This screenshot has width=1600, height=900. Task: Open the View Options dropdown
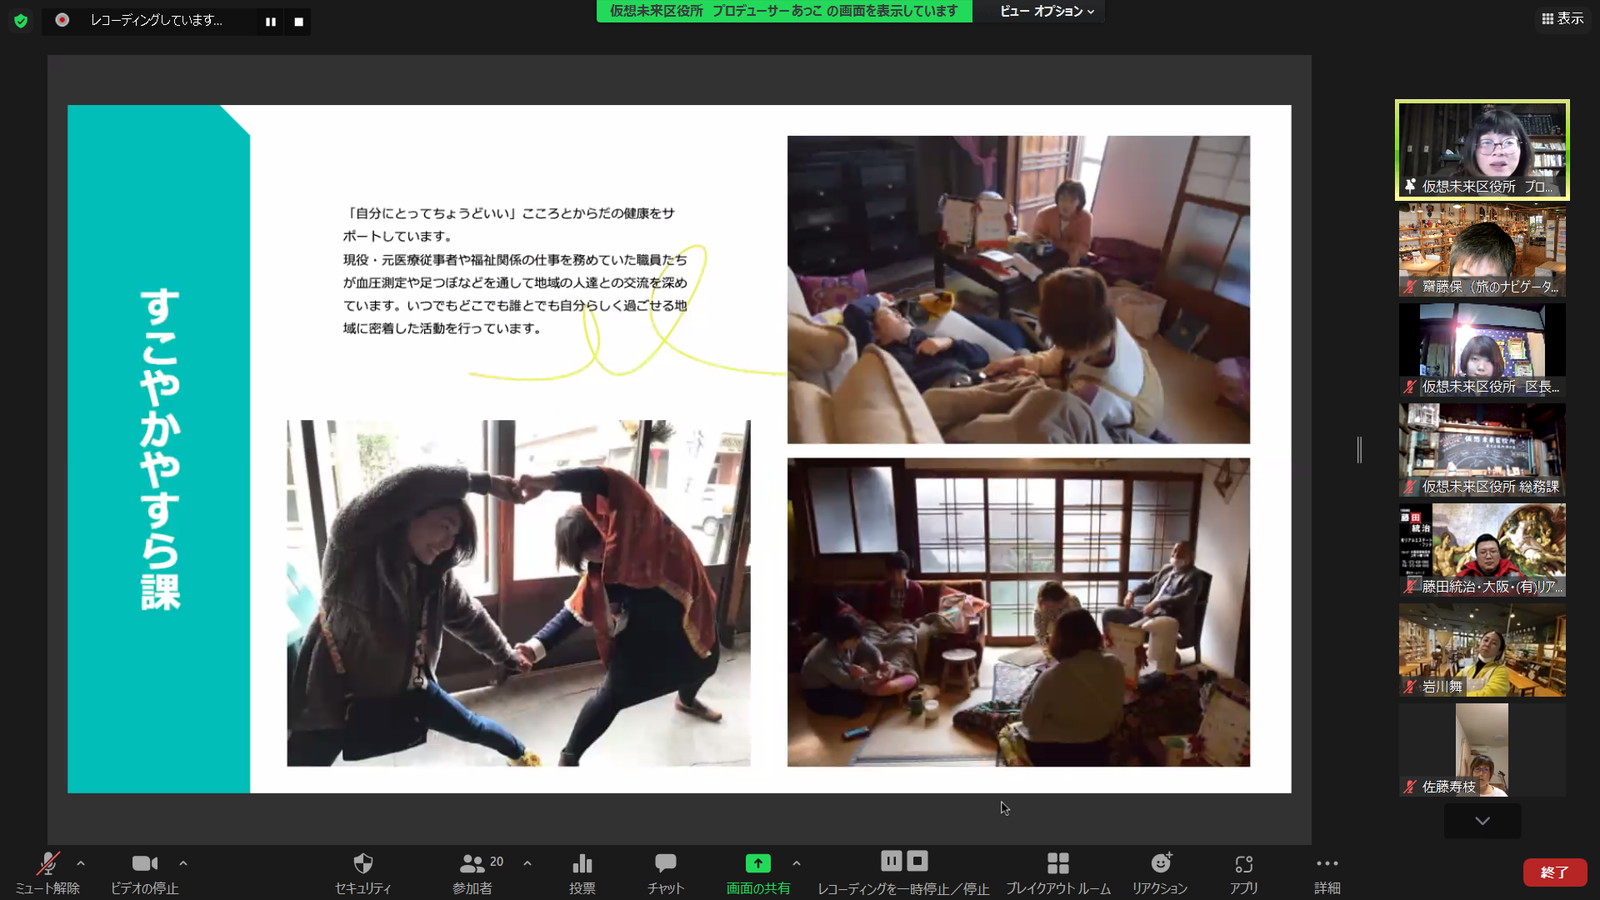1047,11
